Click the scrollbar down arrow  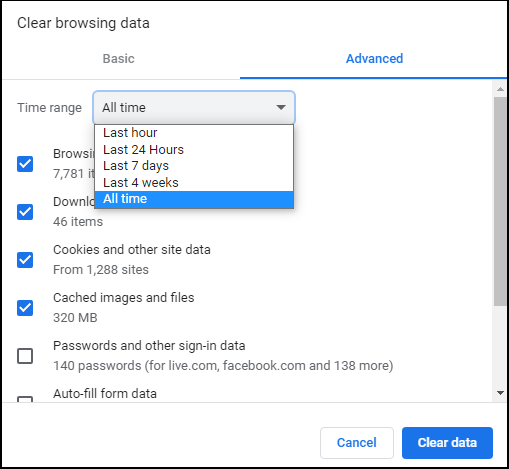[500, 393]
